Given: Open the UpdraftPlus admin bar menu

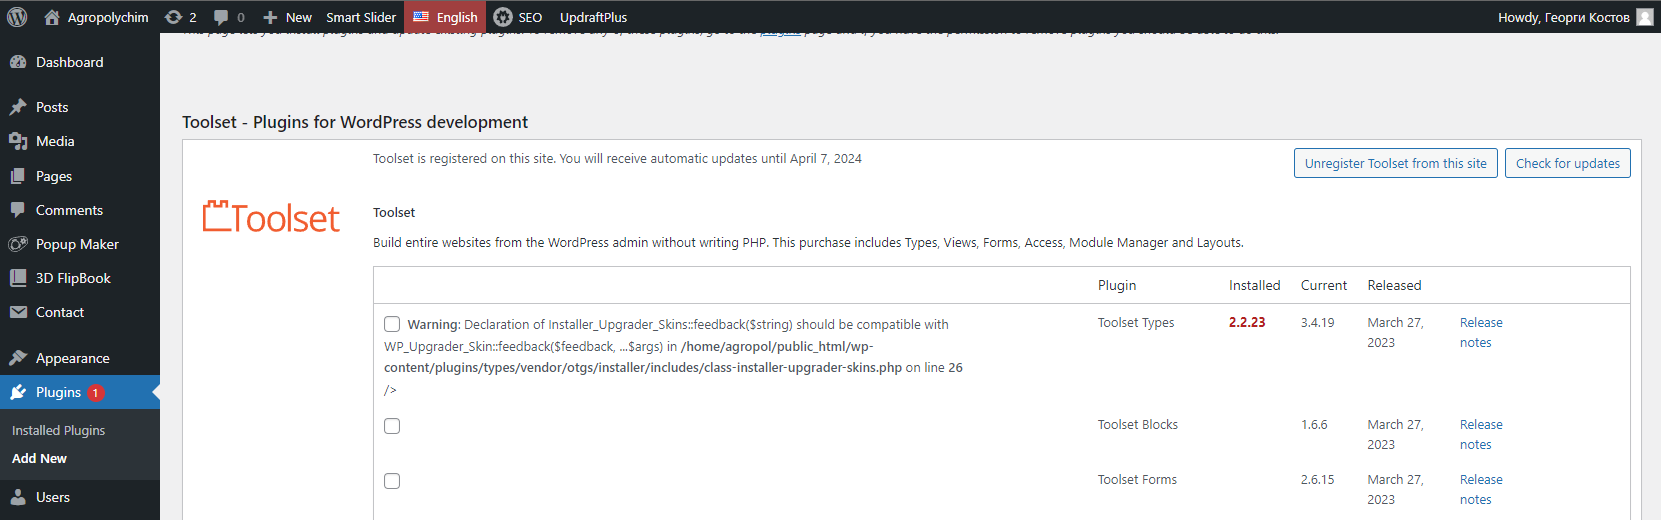Looking at the screenshot, I should (x=593, y=17).
